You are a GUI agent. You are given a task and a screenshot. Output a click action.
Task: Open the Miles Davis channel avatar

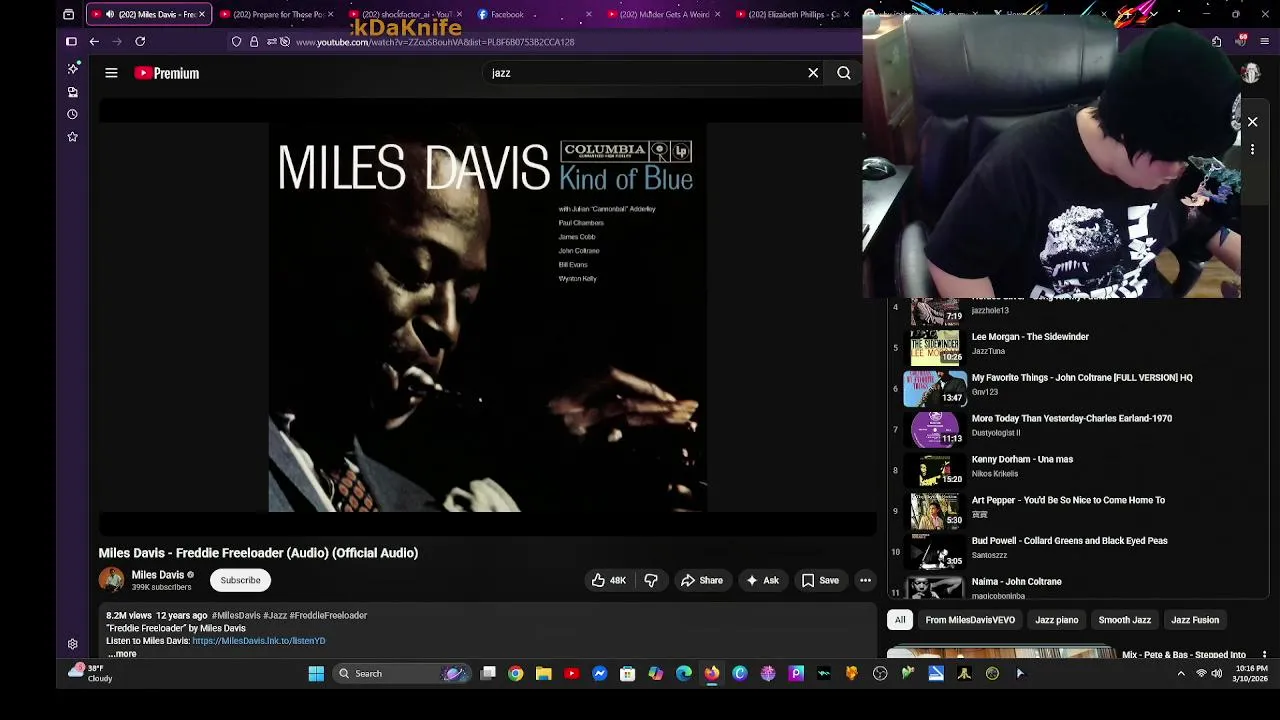[x=111, y=580]
